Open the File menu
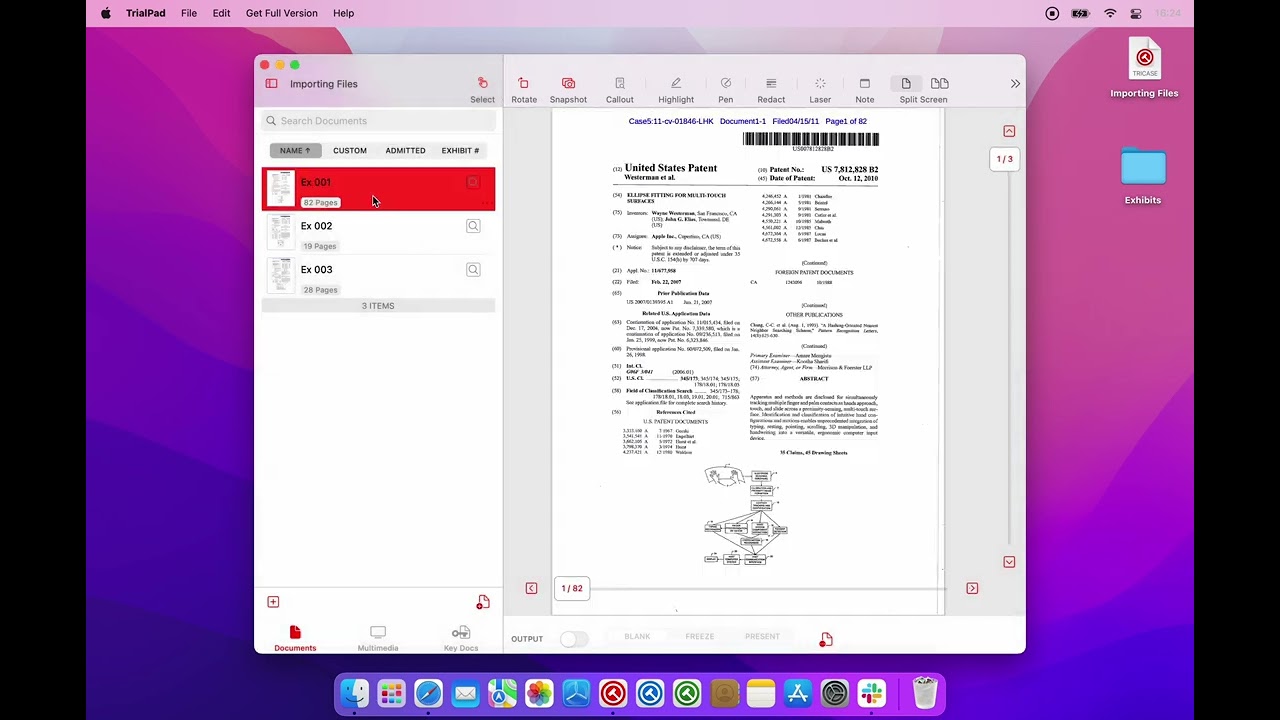 [x=189, y=13]
